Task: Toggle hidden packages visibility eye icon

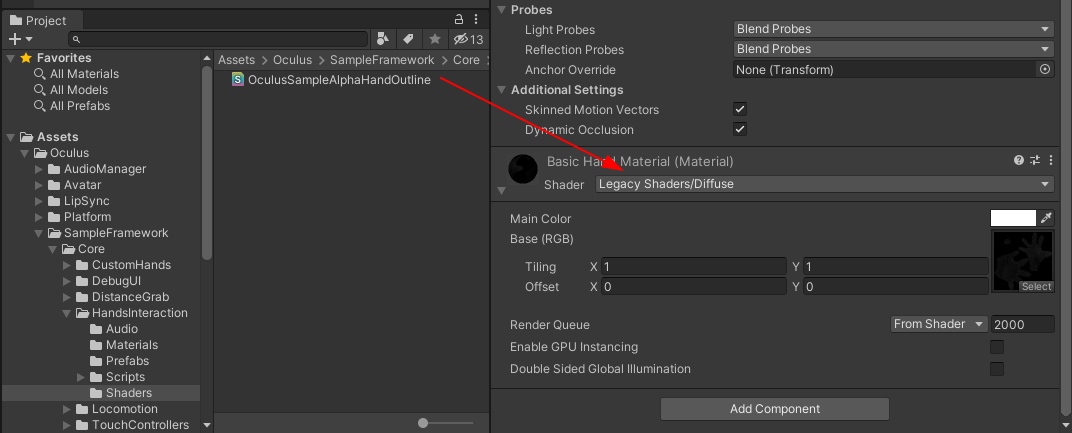Action: tap(461, 39)
